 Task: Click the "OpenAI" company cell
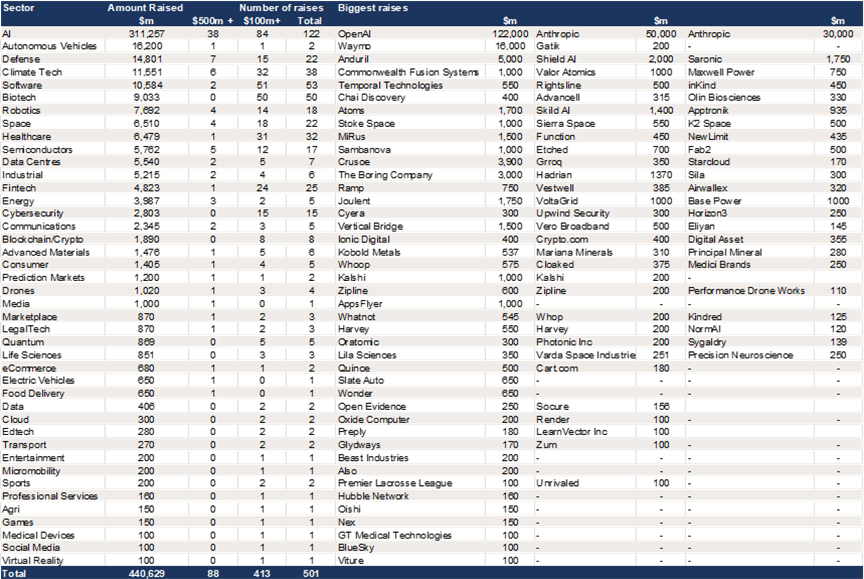pyautogui.click(x=354, y=34)
